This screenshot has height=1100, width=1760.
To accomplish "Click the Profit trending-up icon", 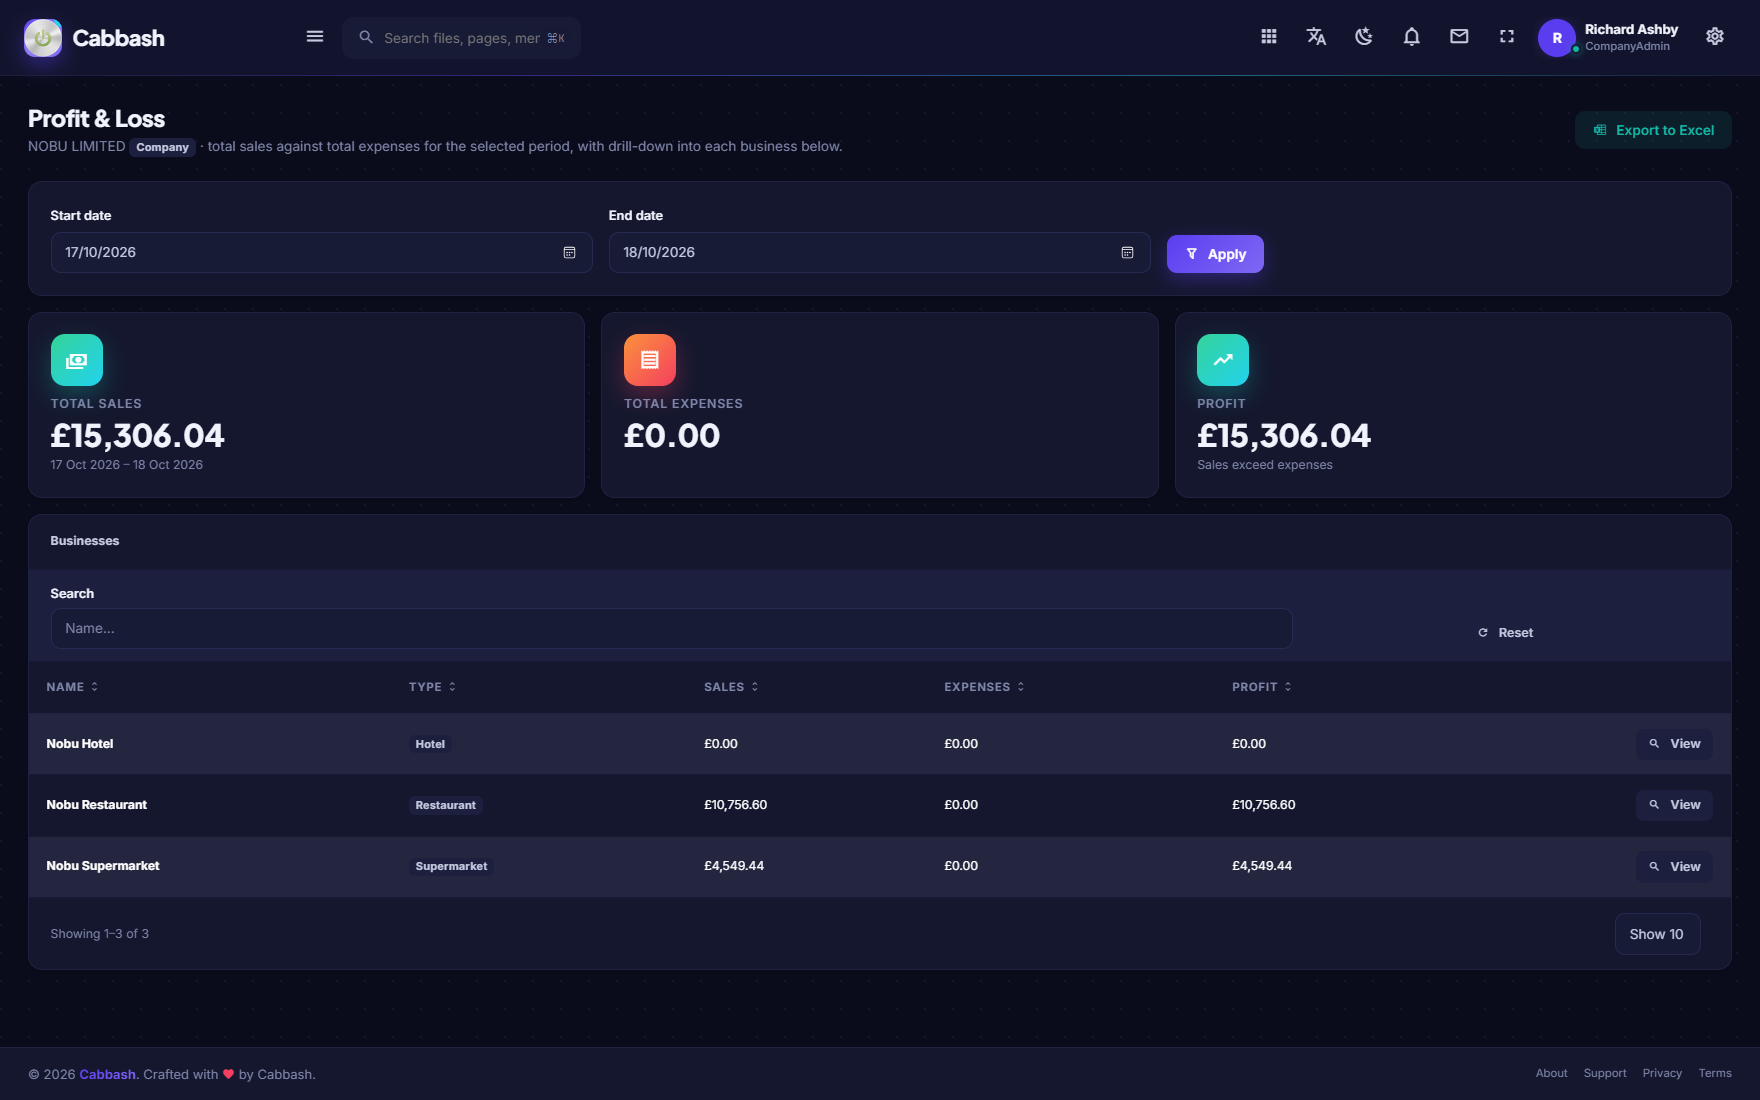I will click(x=1223, y=360).
